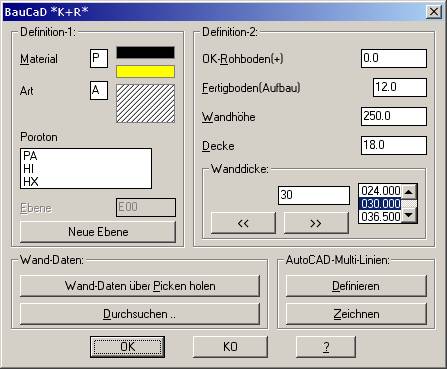Click the Wanddicke input showing 30
This screenshot has width=447, height=369.
[x=314, y=195]
